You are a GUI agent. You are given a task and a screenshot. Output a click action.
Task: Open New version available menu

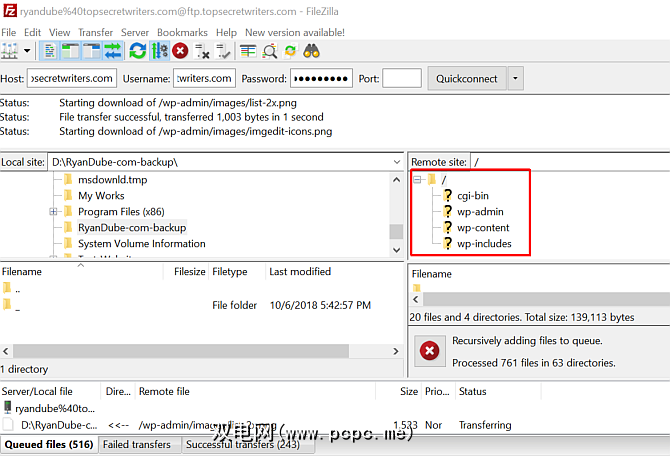point(295,32)
